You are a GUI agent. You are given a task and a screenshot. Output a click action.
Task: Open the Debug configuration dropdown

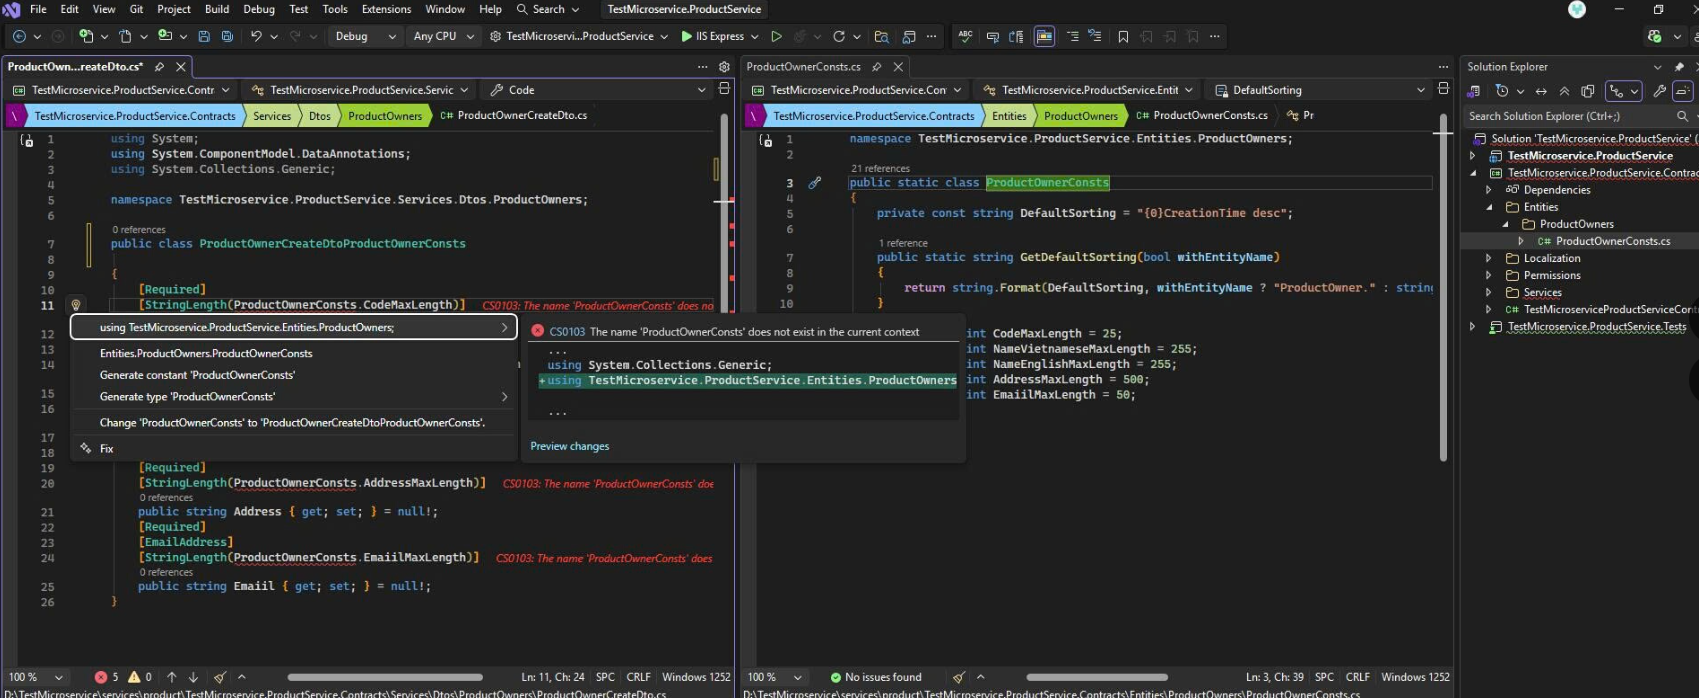pos(365,36)
